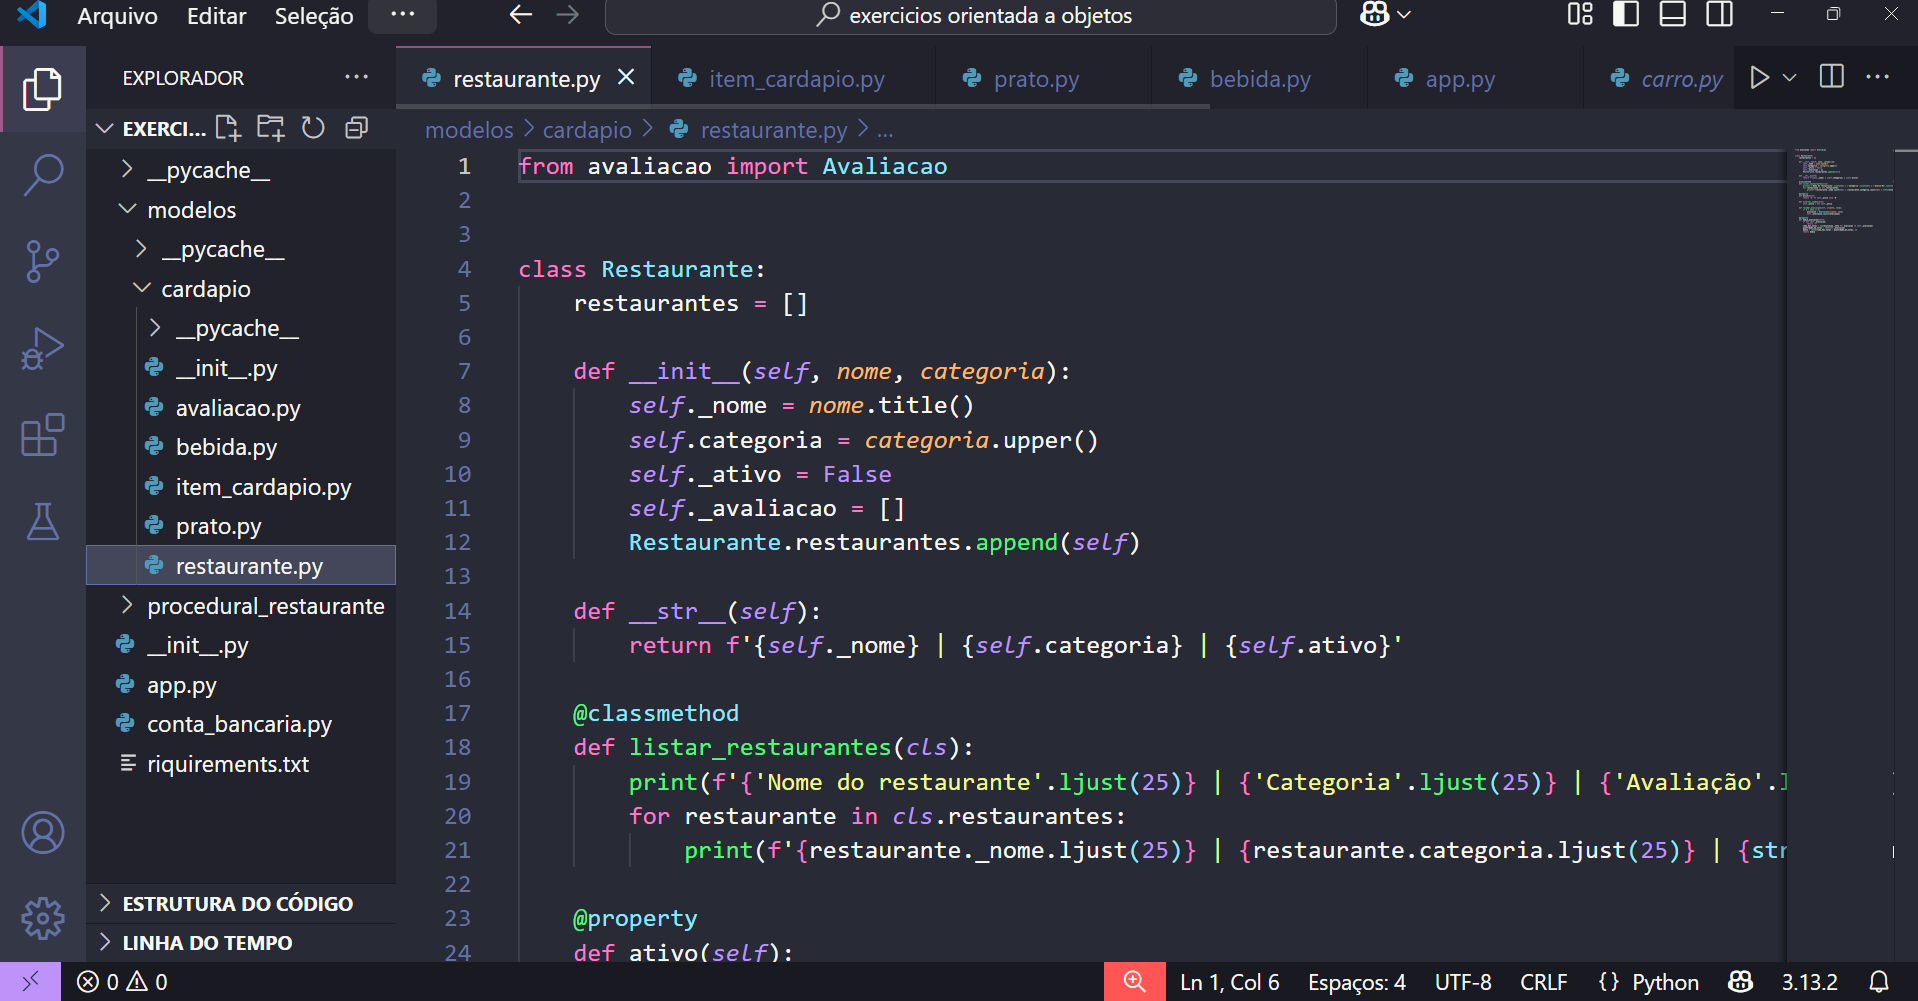The height and width of the screenshot is (1001, 1918).
Task: Open editor more actions ellipsis
Action: pyautogui.click(x=1877, y=77)
